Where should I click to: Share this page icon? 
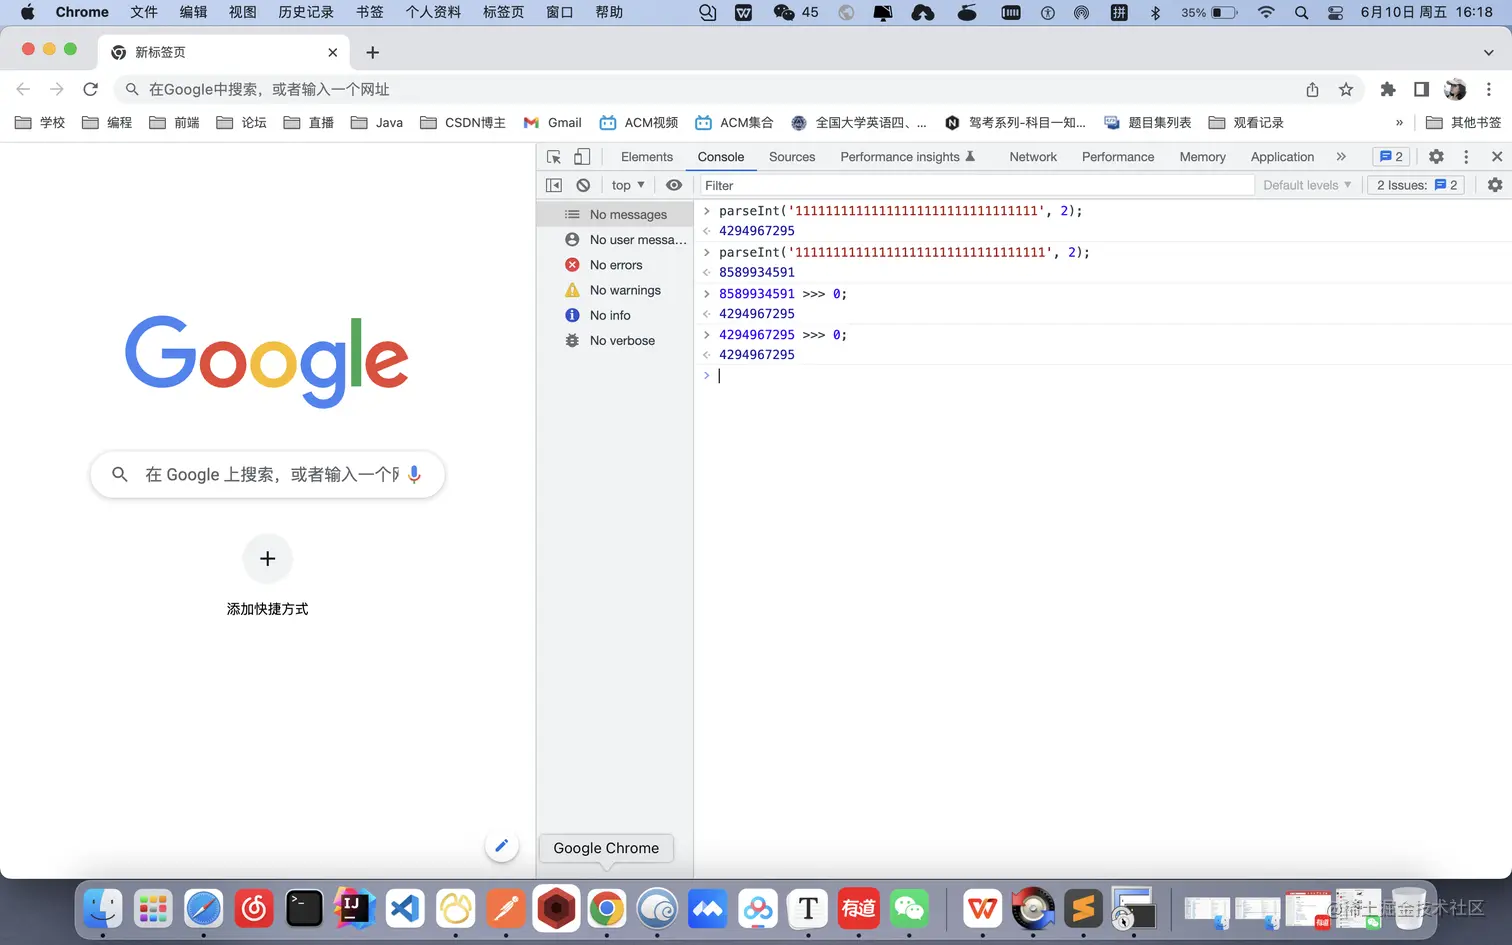pyautogui.click(x=1312, y=89)
